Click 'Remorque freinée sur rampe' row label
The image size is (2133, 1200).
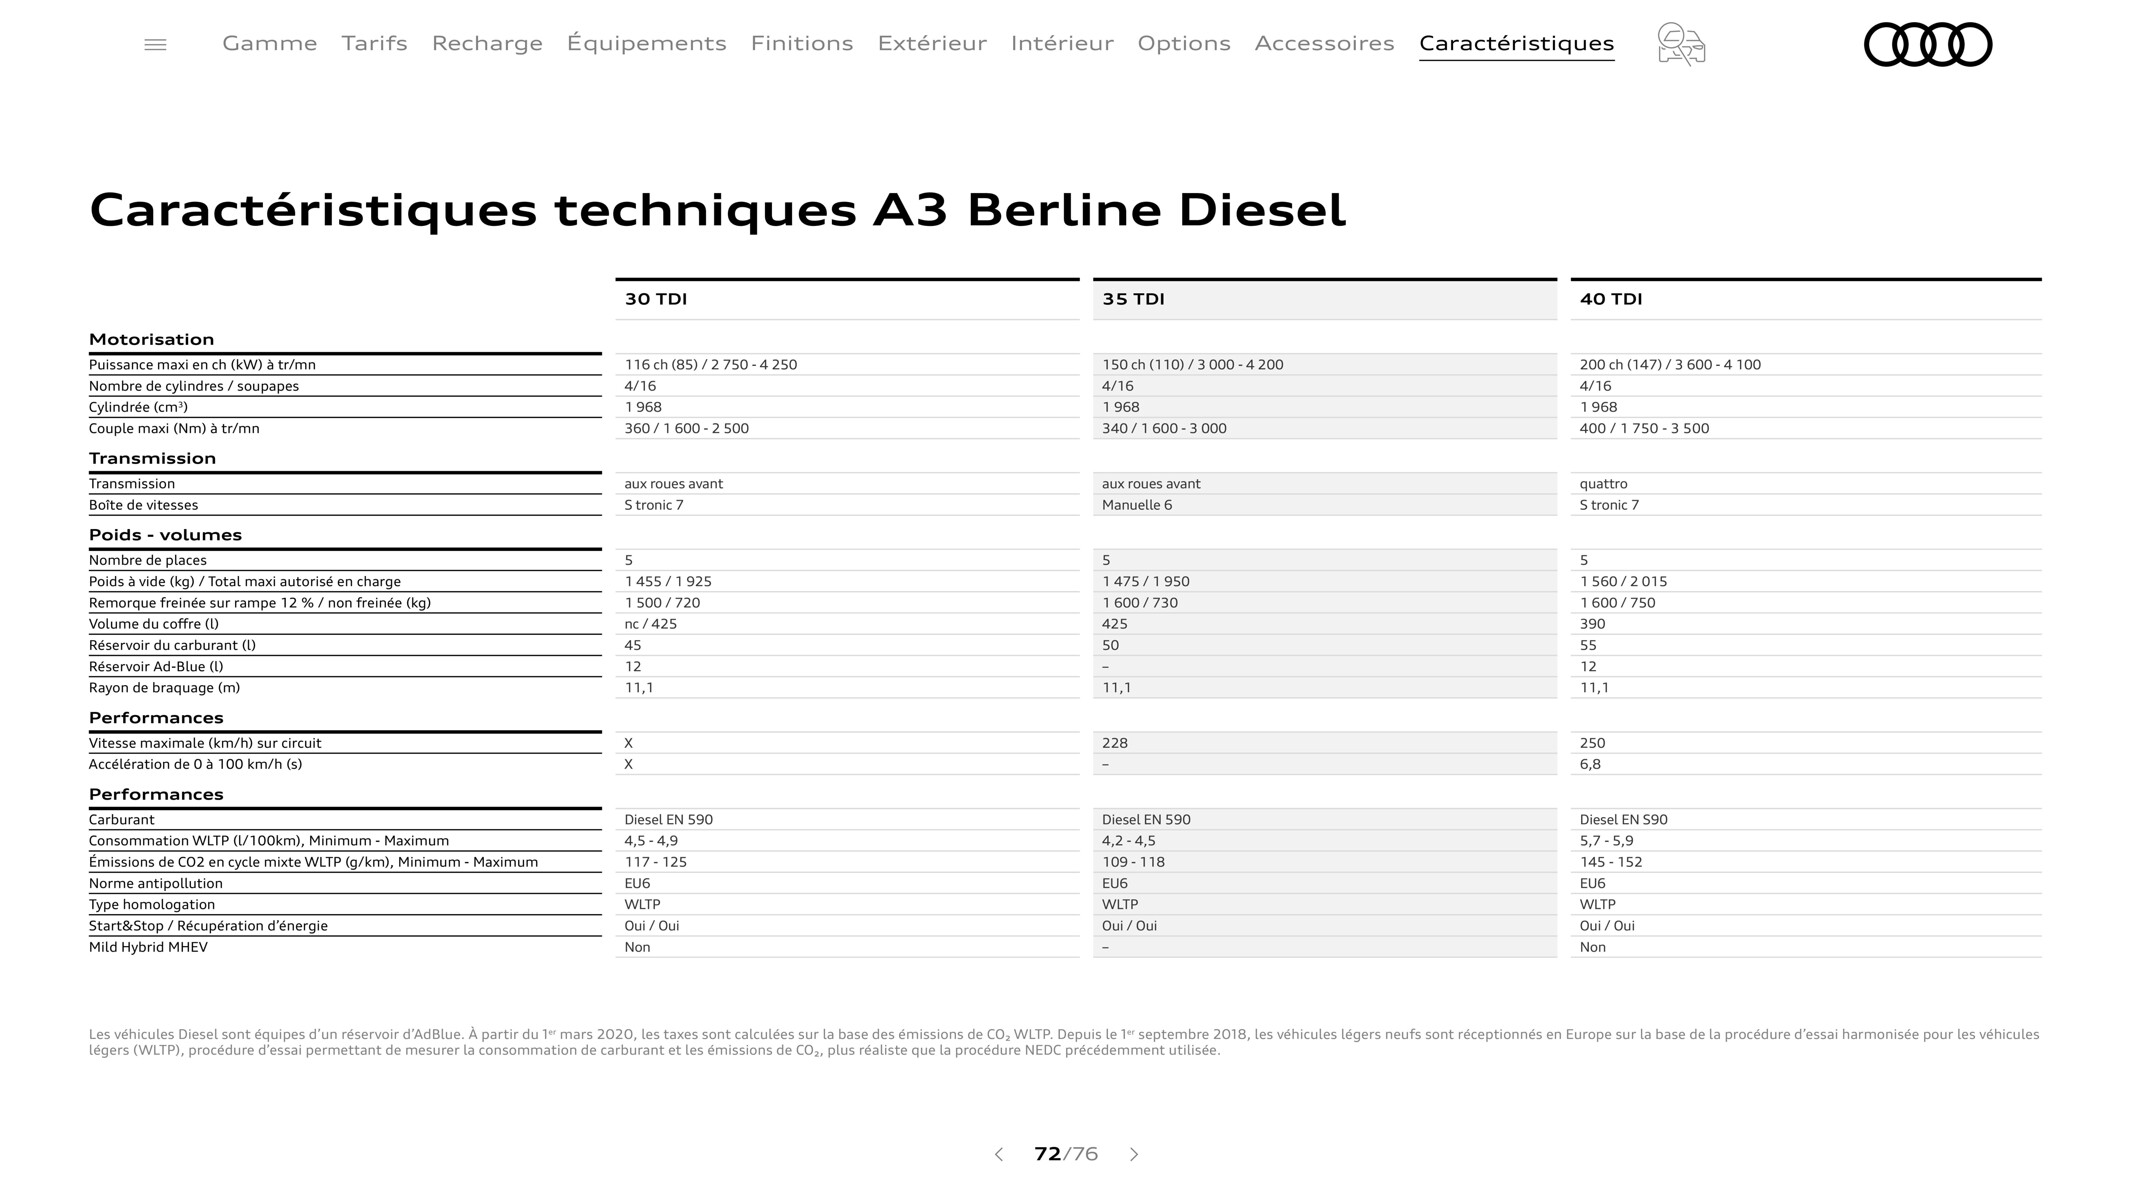pos(260,603)
